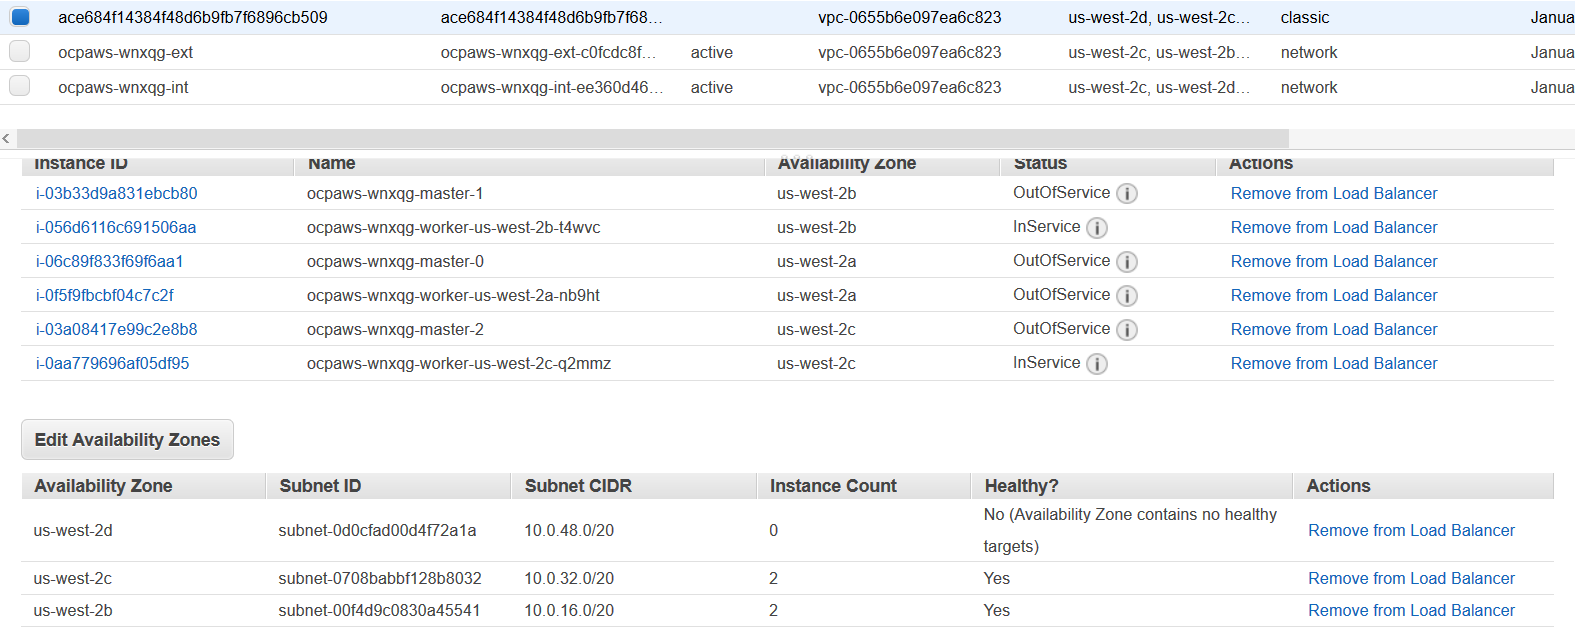Image resolution: width=1575 pixels, height=629 pixels.
Task: View status details for worker-us-west-2b-t4wvc InService
Action: 1097,227
